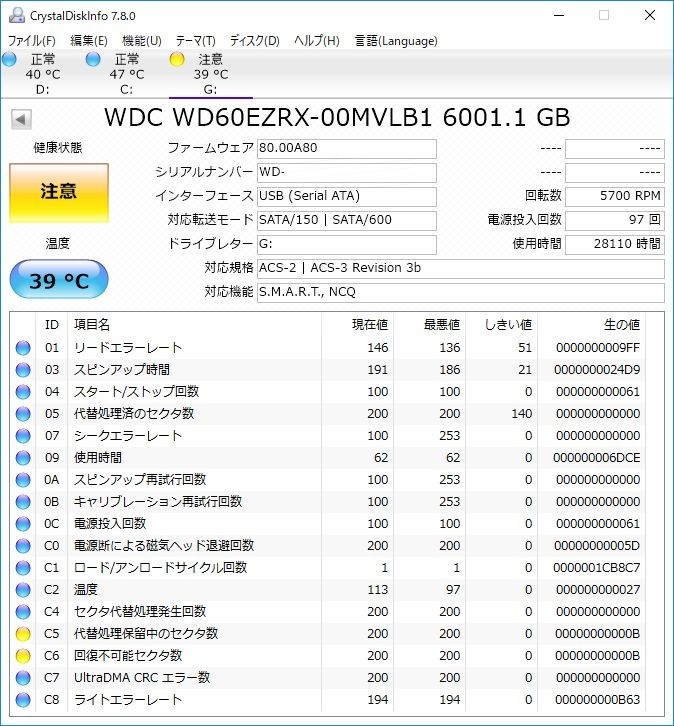Click yellow icon of 代替処理保留中のセクタ数 row
Image resolution: width=674 pixels, height=726 pixels.
(23, 634)
